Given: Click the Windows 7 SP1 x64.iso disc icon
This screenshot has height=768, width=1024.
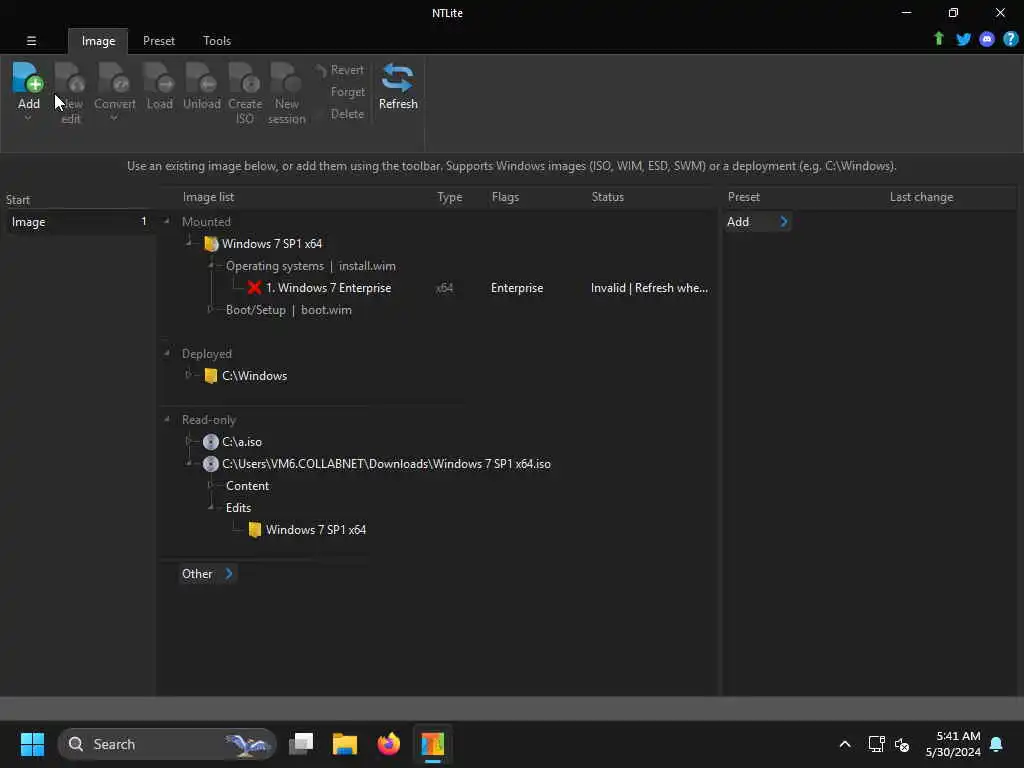Looking at the screenshot, I should [210, 464].
